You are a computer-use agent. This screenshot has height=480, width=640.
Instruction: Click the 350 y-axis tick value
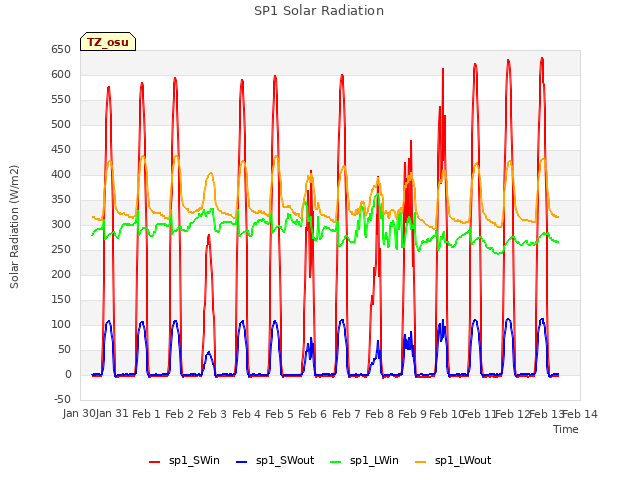click(61, 199)
